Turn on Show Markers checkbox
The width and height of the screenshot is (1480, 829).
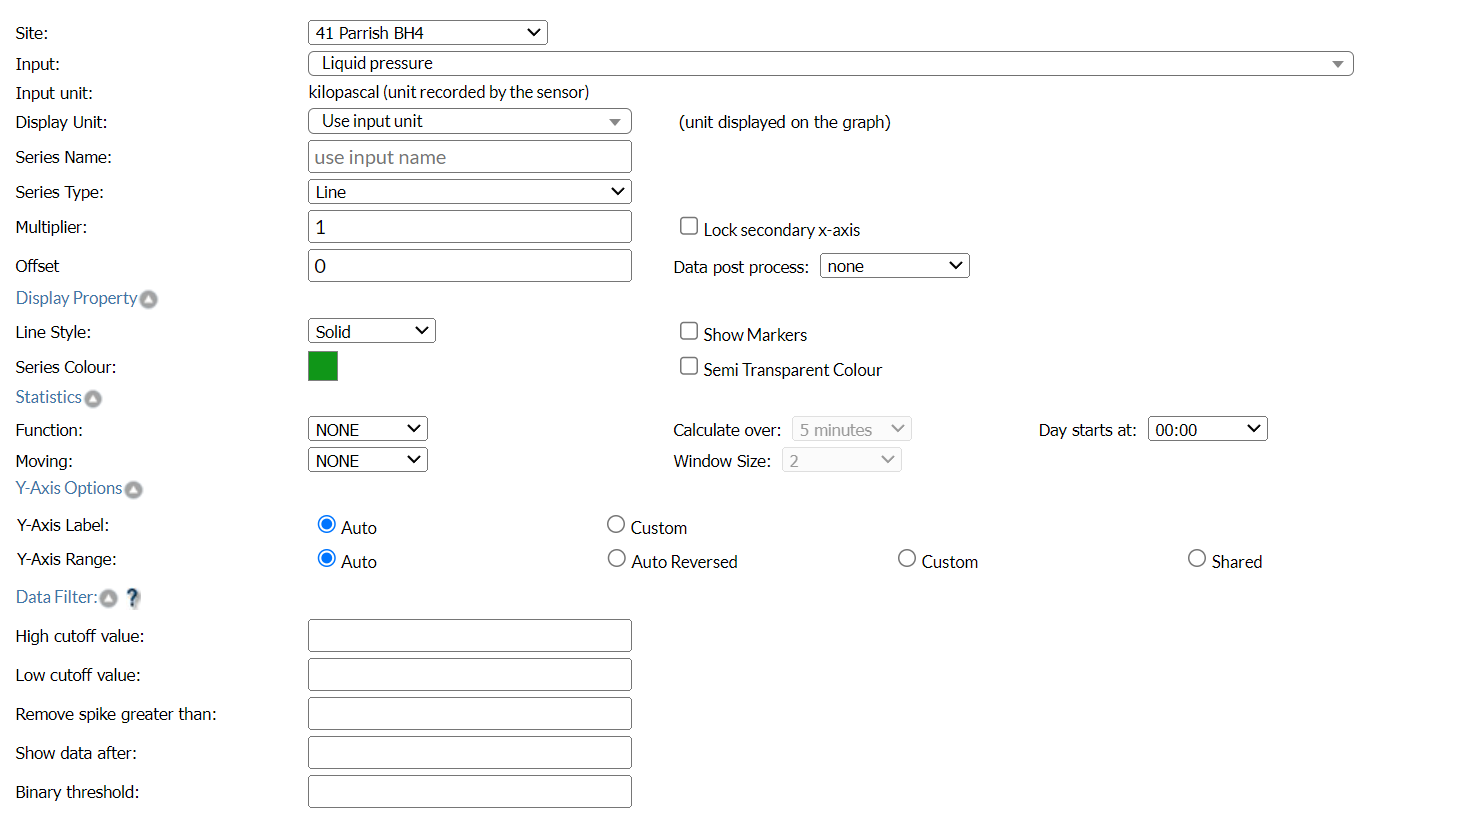689,331
